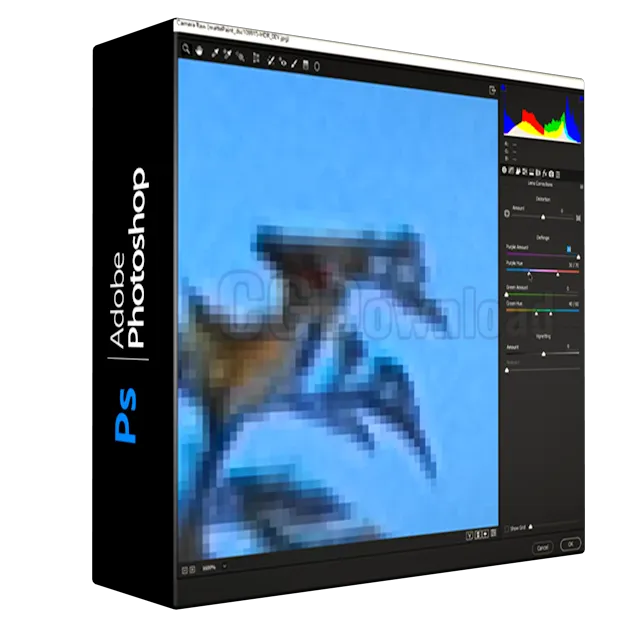Adjust the Green Amount slider handle
Screen dimensions: 630x630
tap(506, 295)
